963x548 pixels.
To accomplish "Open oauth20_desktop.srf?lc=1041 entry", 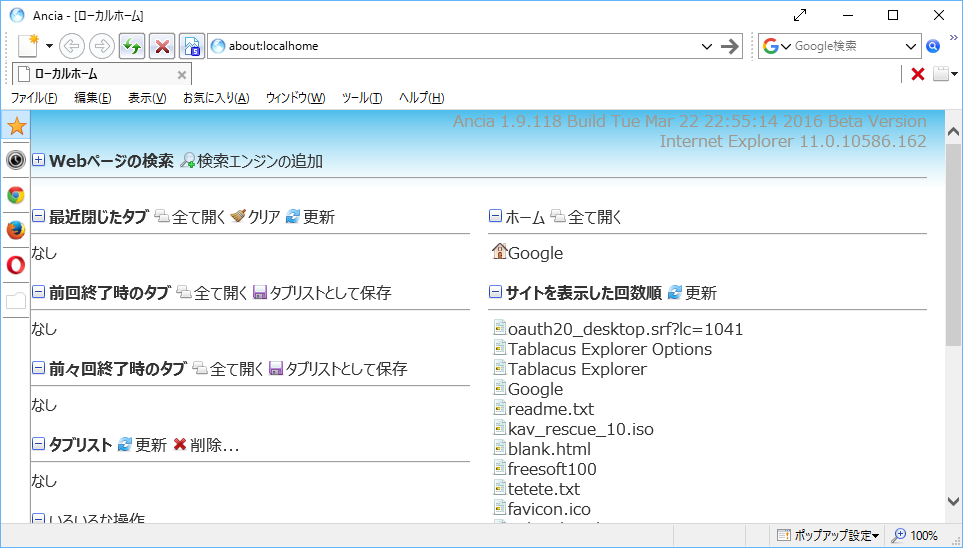I will coord(625,329).
